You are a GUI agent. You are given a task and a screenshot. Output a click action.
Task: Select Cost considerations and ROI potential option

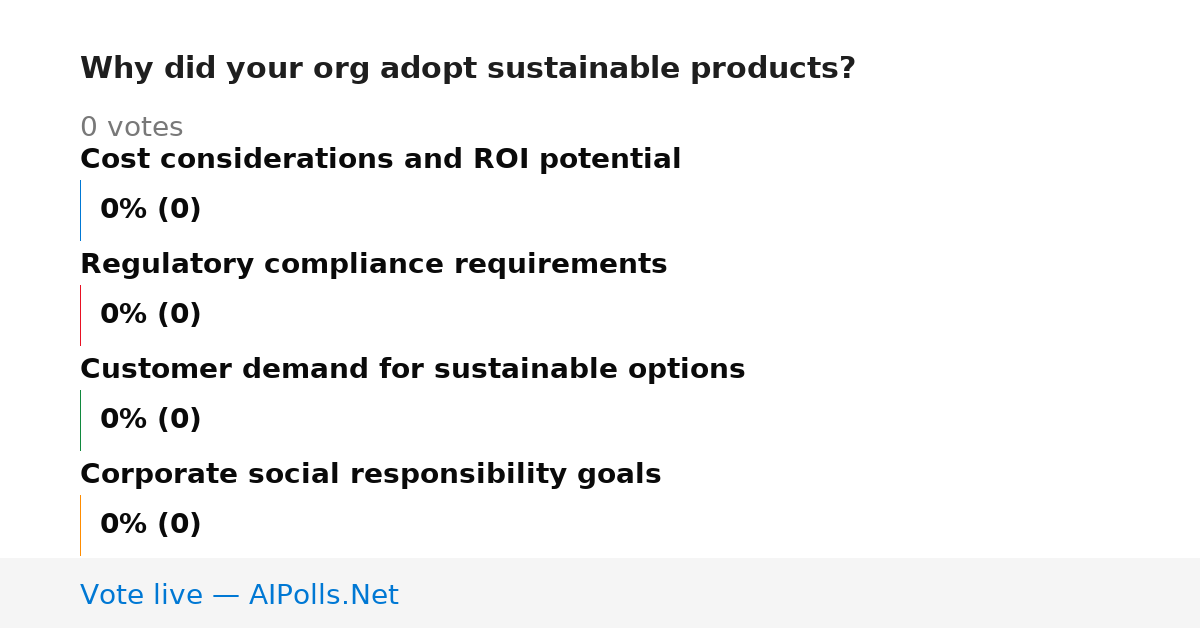click(380, 159)
